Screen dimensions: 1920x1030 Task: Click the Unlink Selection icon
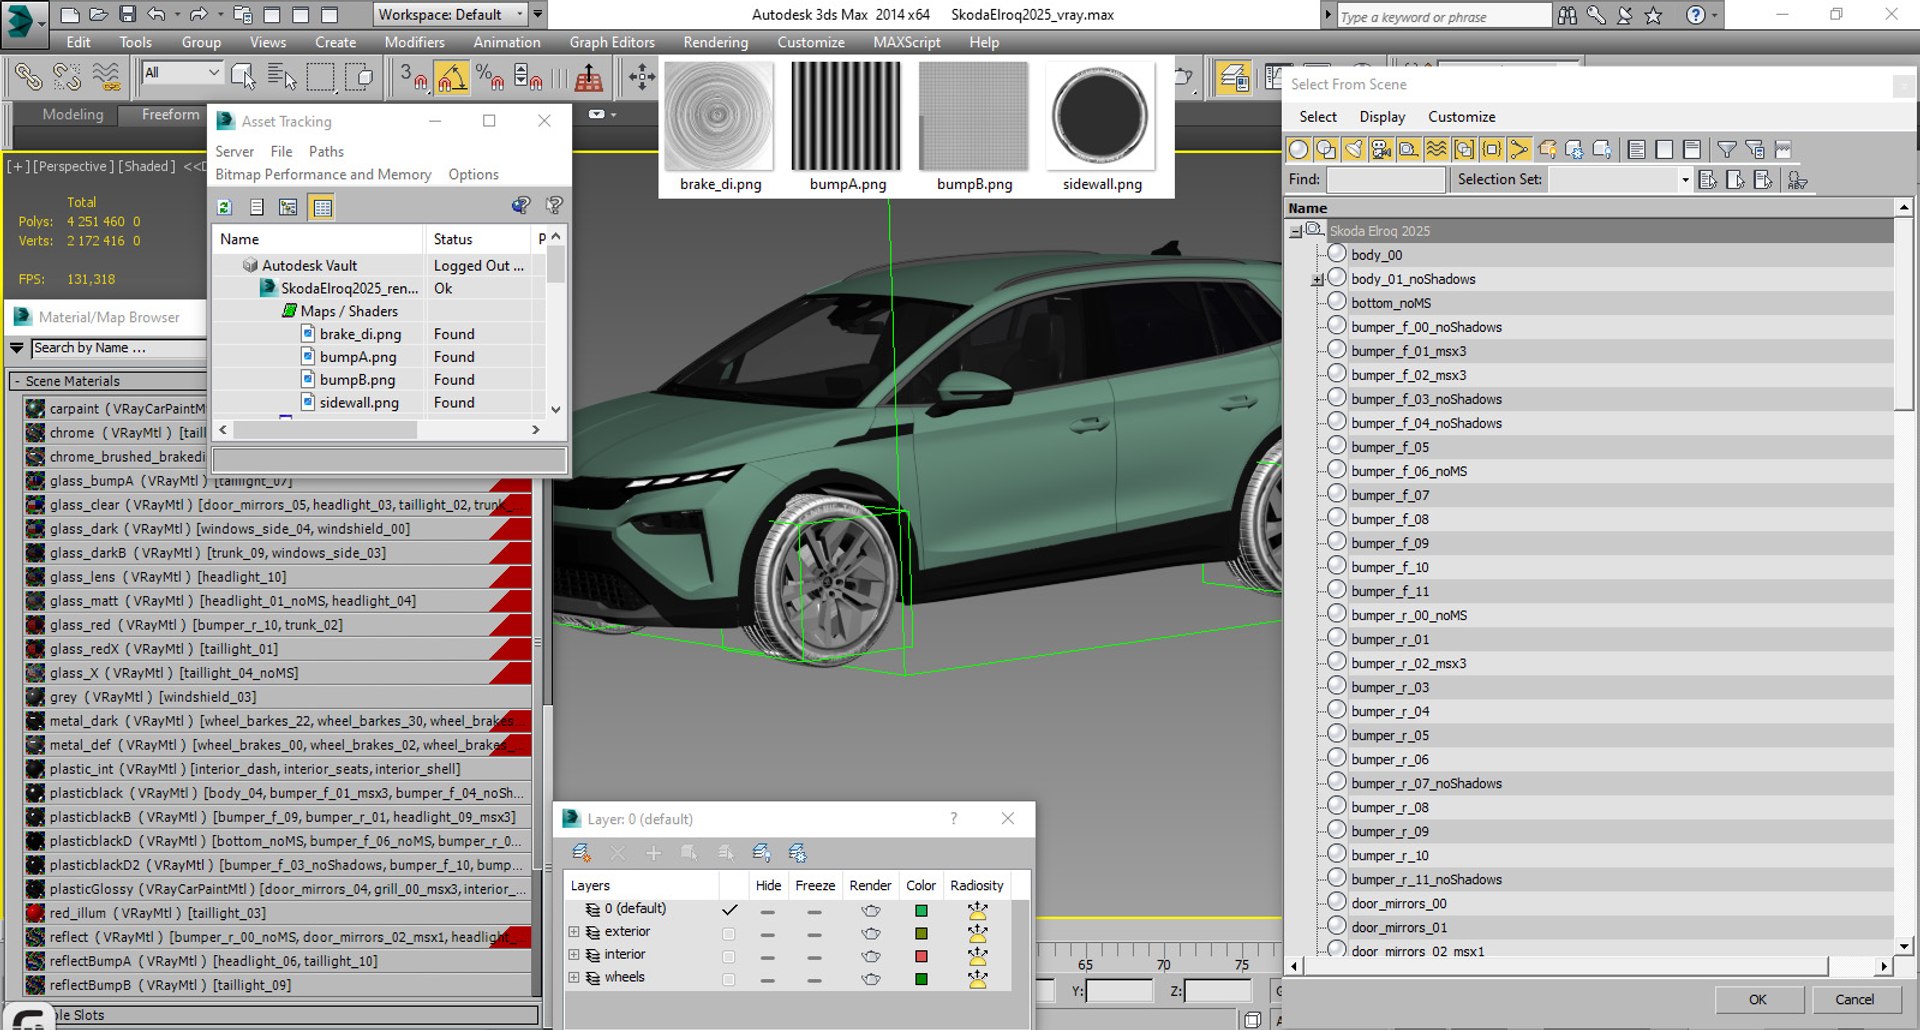[66, 77]
